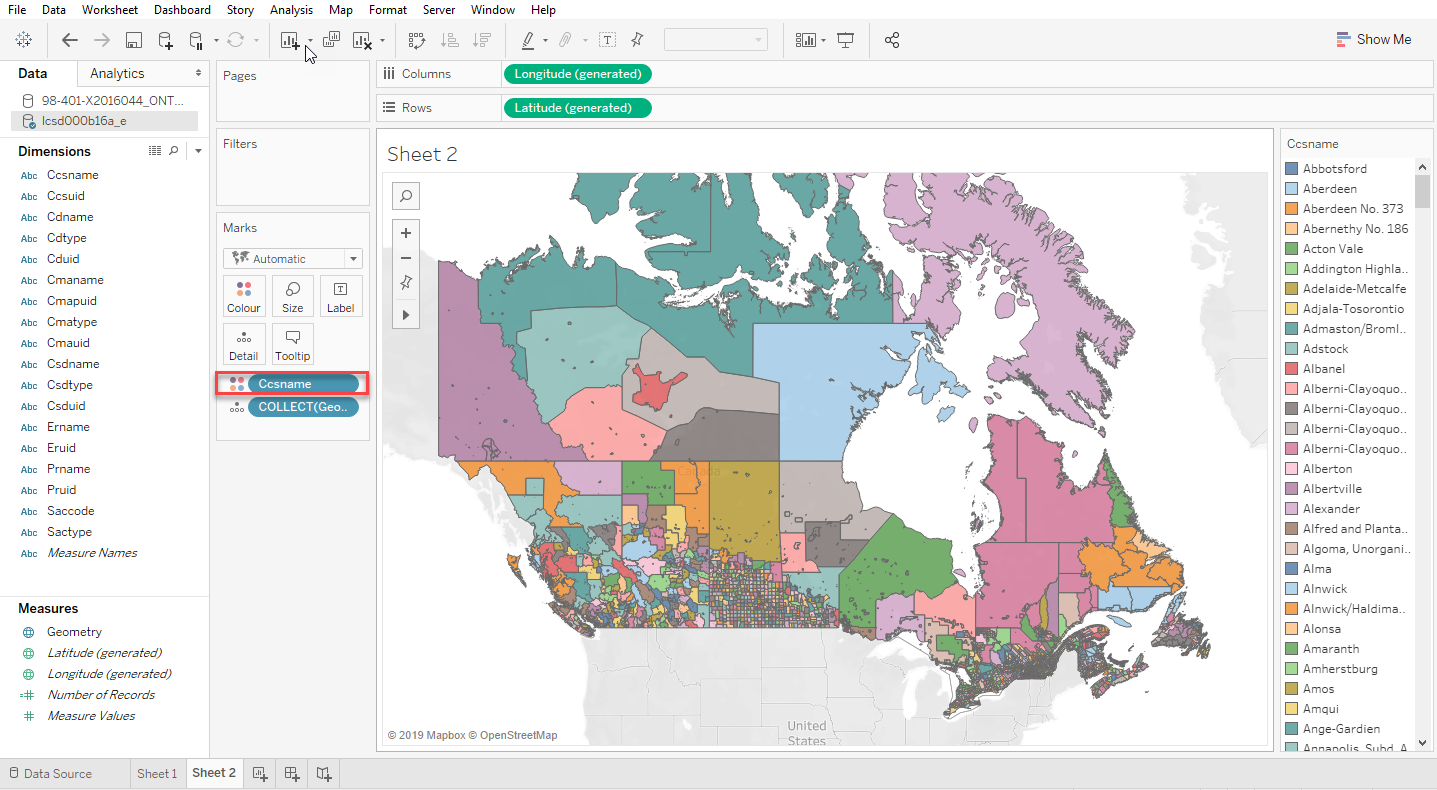Click the Share workbook icon
Image resolution: width=1437 pixels, height=790 pixels.
point(892,40)
